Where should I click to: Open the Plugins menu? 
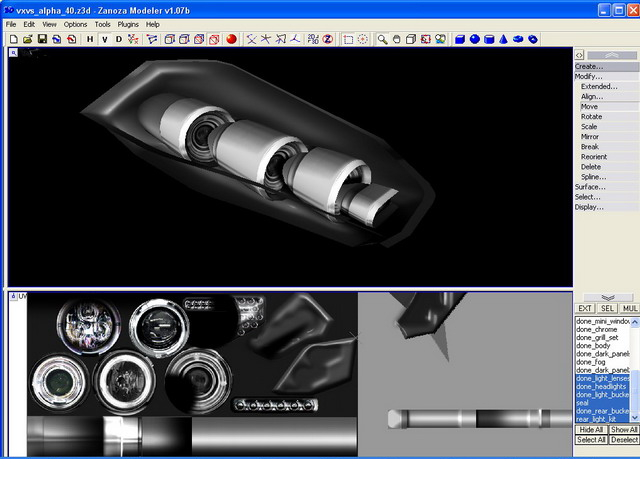128,24
